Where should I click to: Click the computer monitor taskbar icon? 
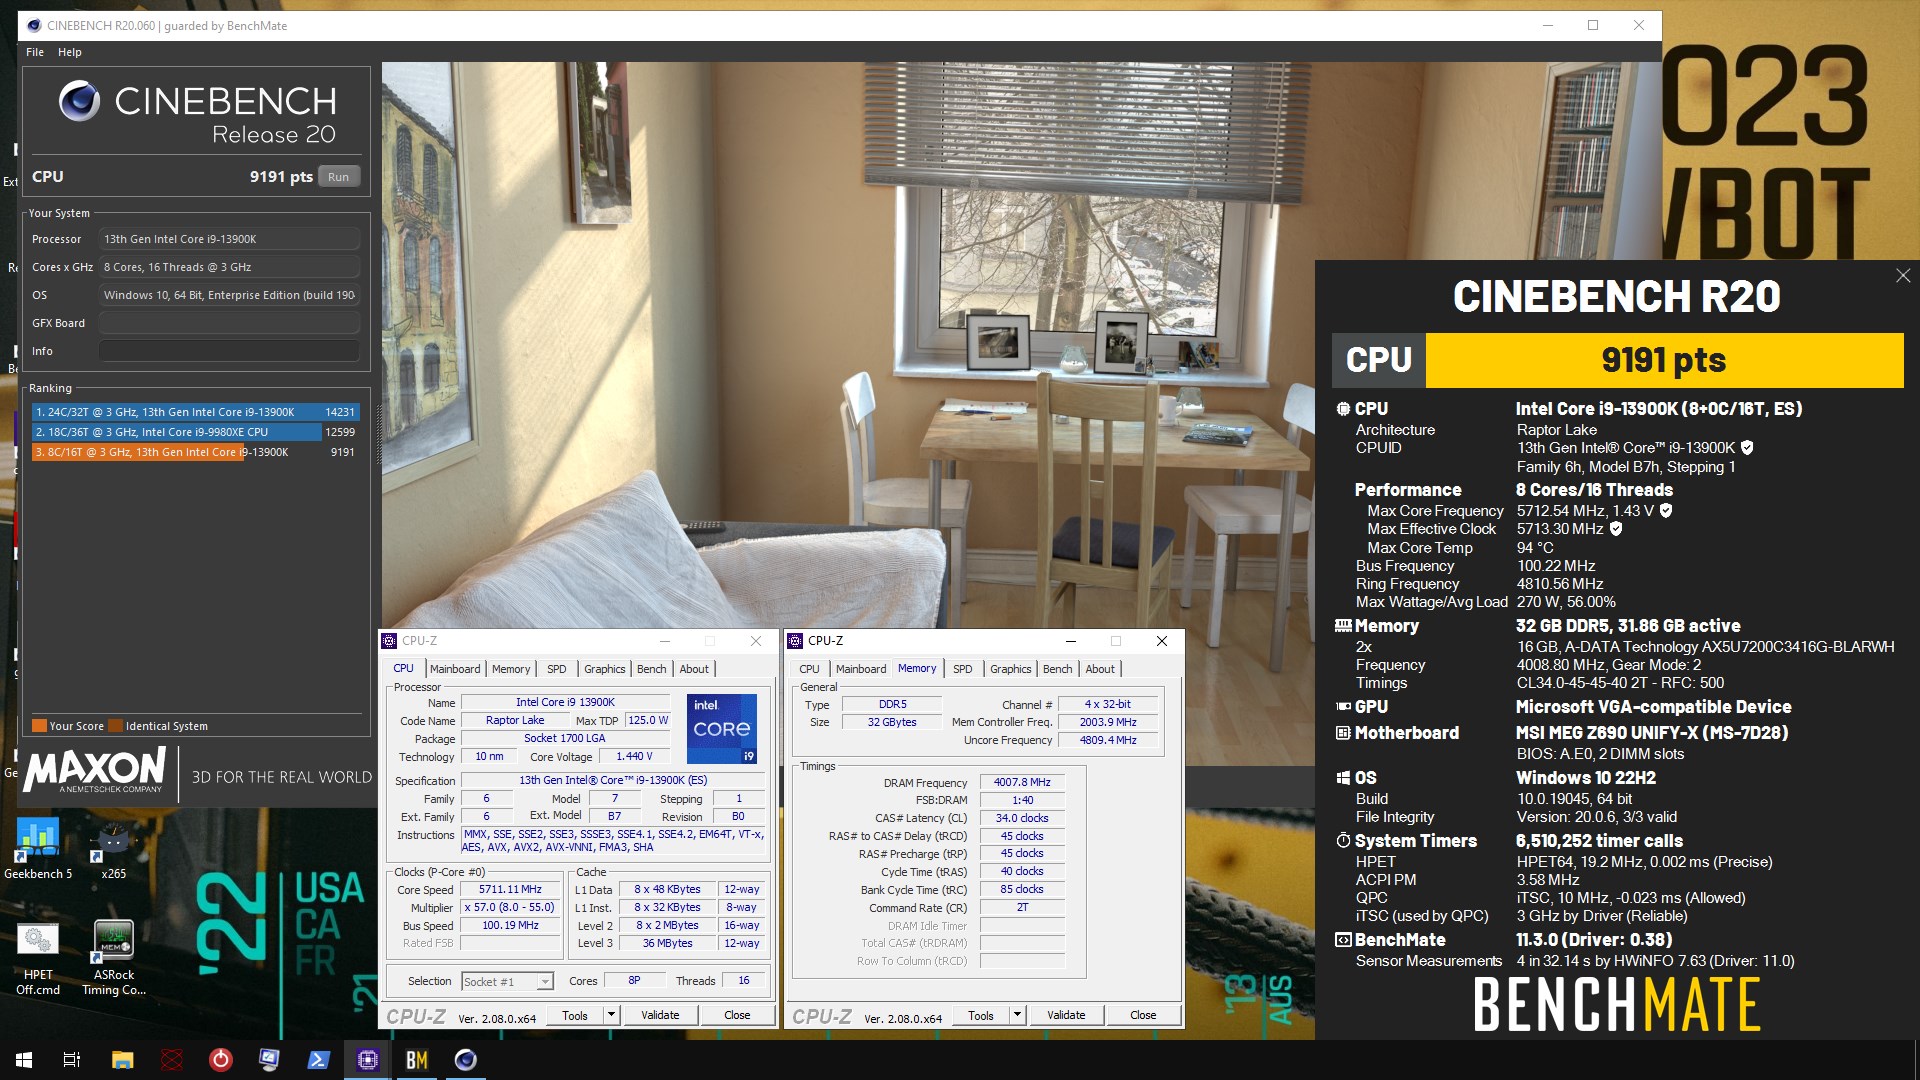(269, 1060)
